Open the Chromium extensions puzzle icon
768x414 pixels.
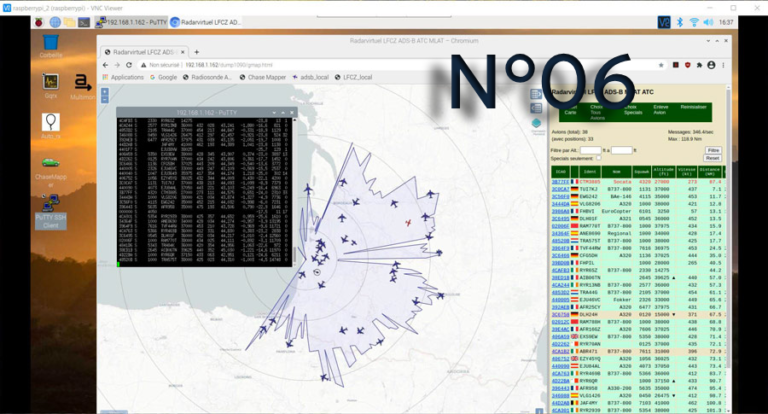coord(699,65)
